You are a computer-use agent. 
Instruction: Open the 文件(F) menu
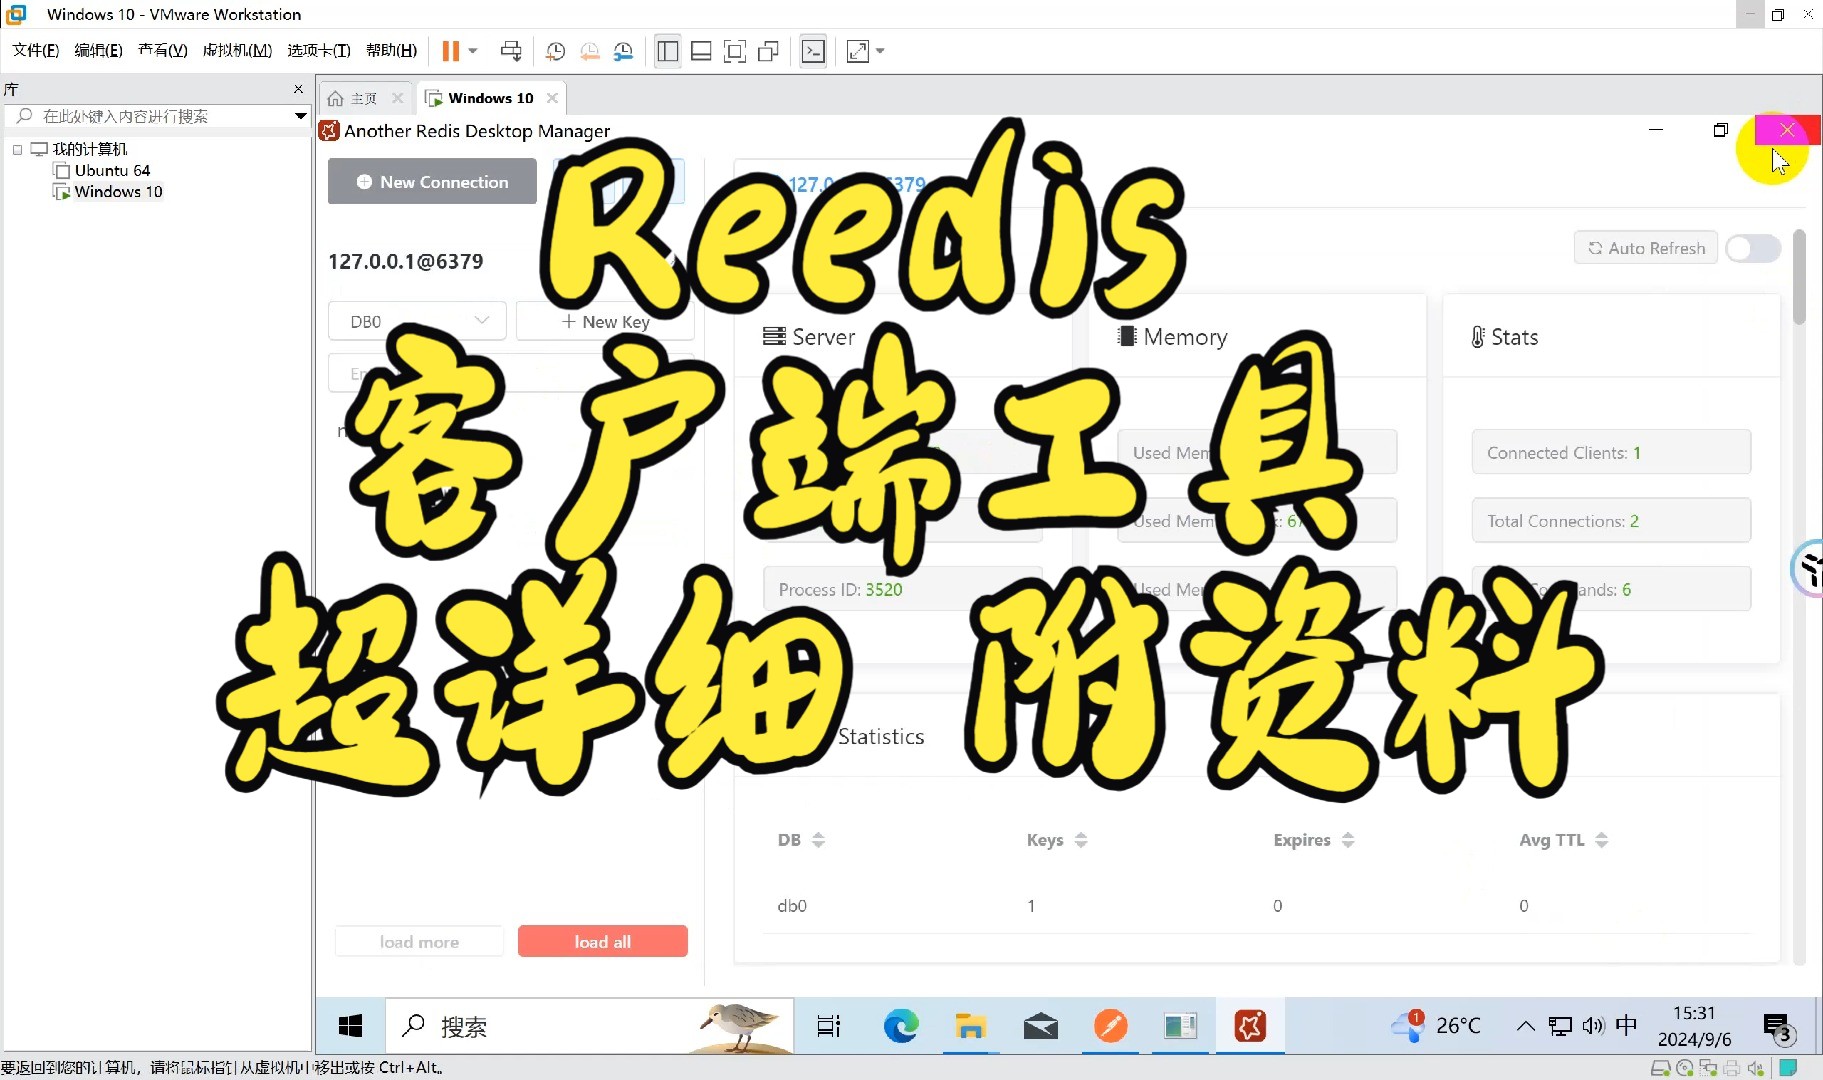(x=35, y=50)
